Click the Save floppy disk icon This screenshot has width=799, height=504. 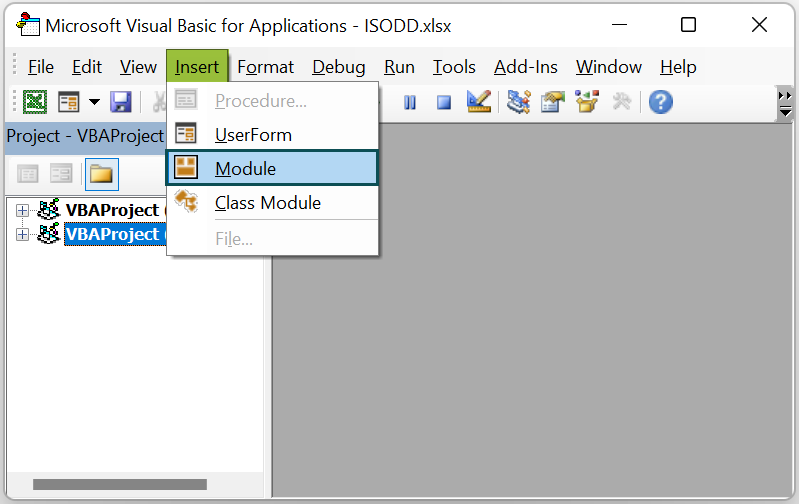click(x=121, y=102)
